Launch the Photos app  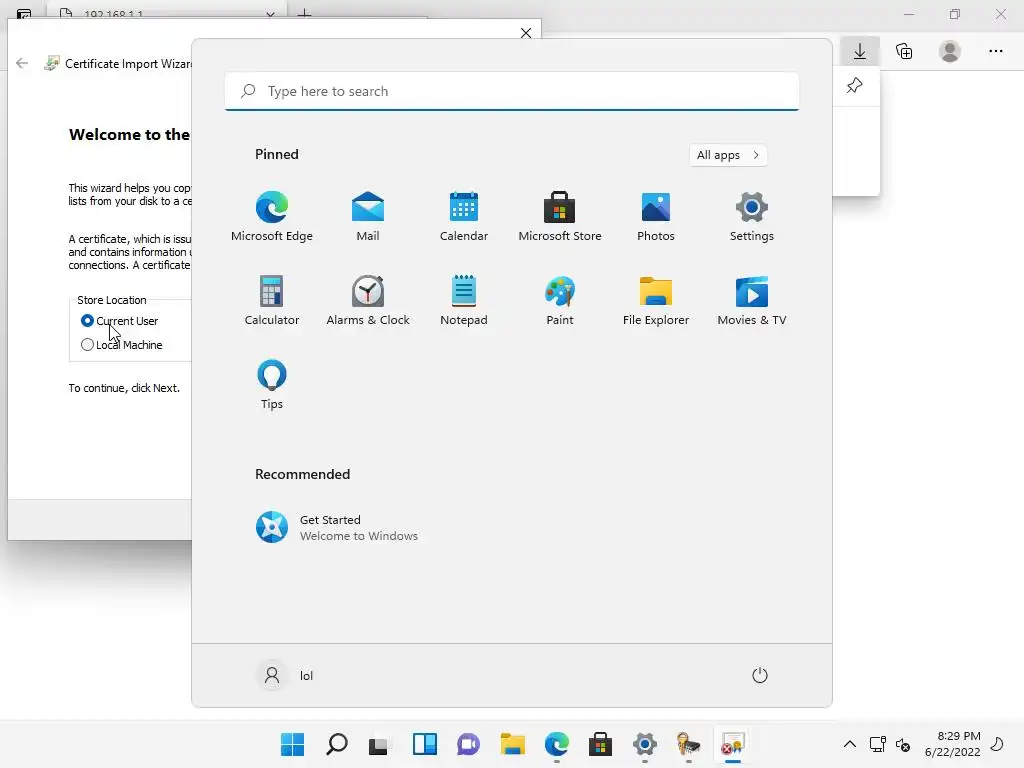coord(656,216)
